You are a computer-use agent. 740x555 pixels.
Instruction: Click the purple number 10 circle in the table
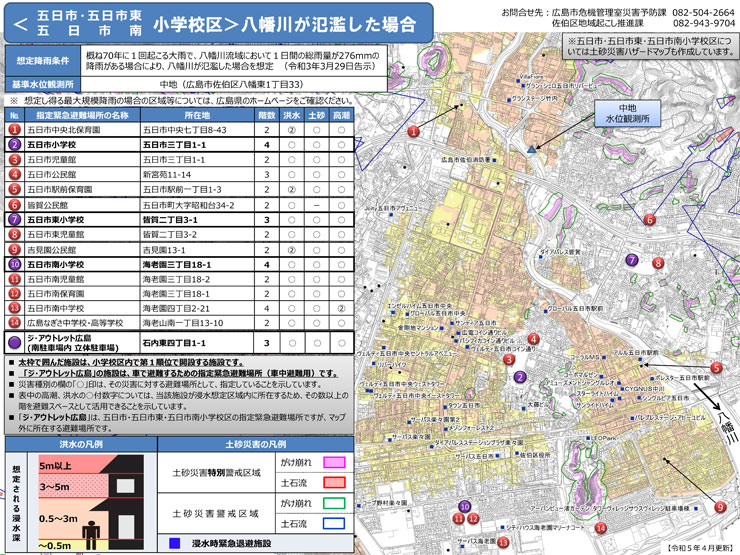click(15, 264)
